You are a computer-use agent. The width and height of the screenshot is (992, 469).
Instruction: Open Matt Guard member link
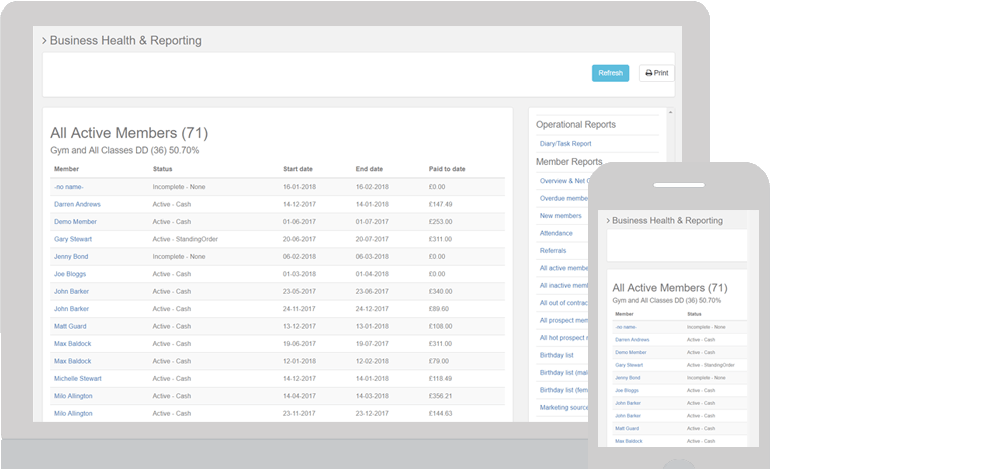pos(71,326)
